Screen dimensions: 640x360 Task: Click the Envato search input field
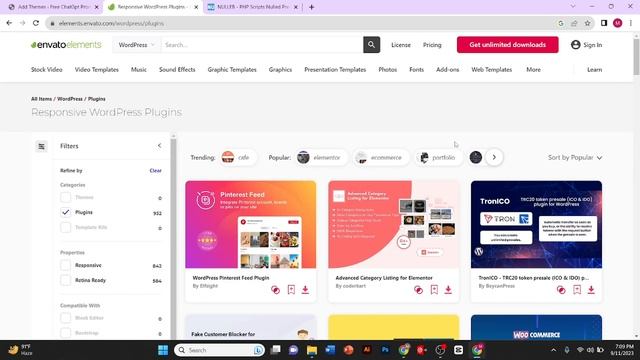coord(262,45)
